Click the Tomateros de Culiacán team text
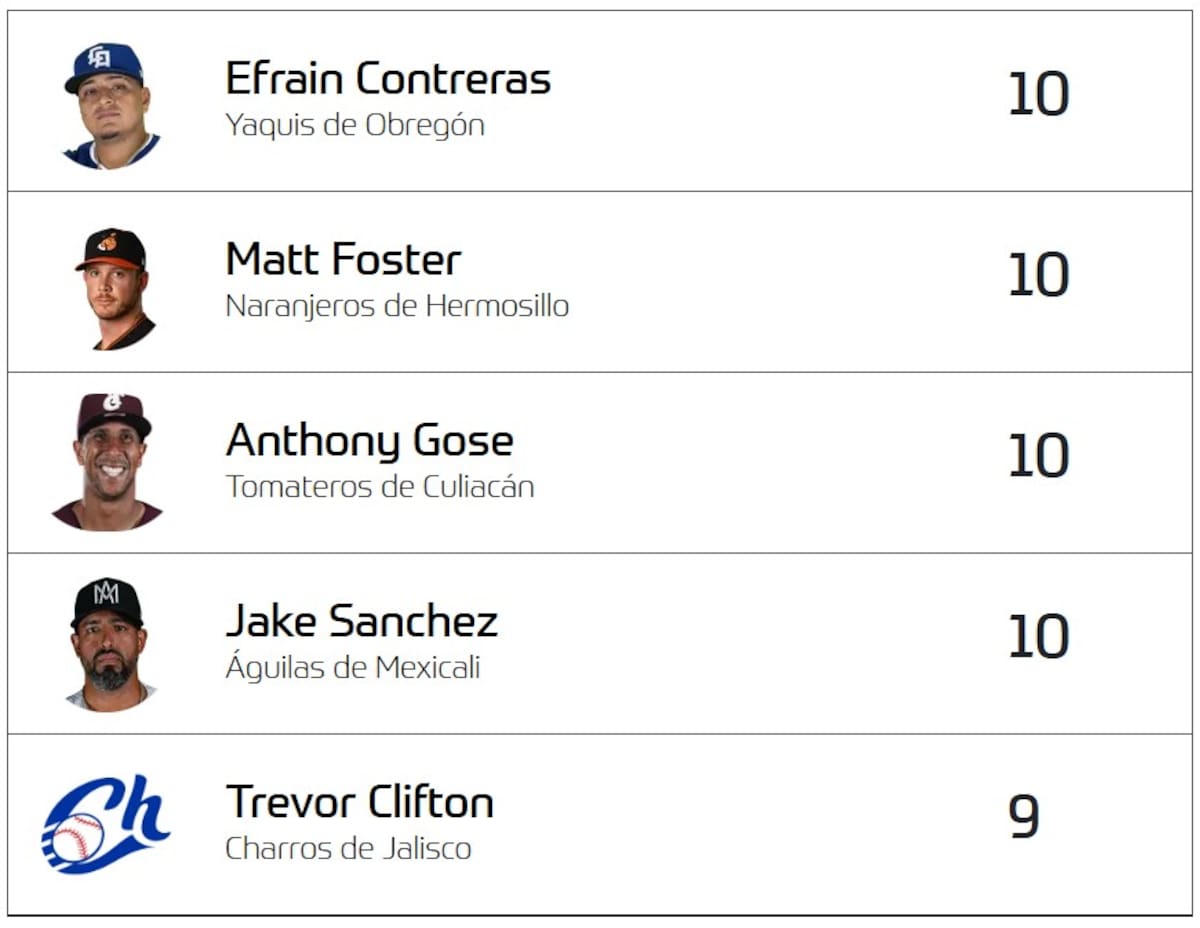 (x=380, y=487)
